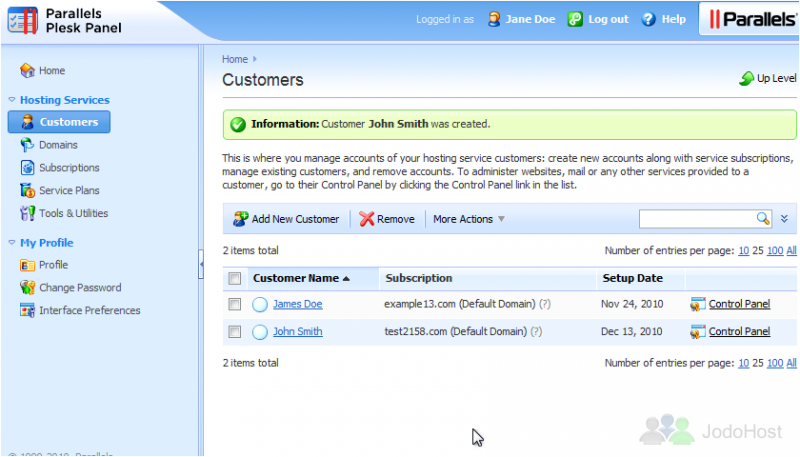Click the Change Password keys icon
This screenshot has height=457, width=800.
27,287
